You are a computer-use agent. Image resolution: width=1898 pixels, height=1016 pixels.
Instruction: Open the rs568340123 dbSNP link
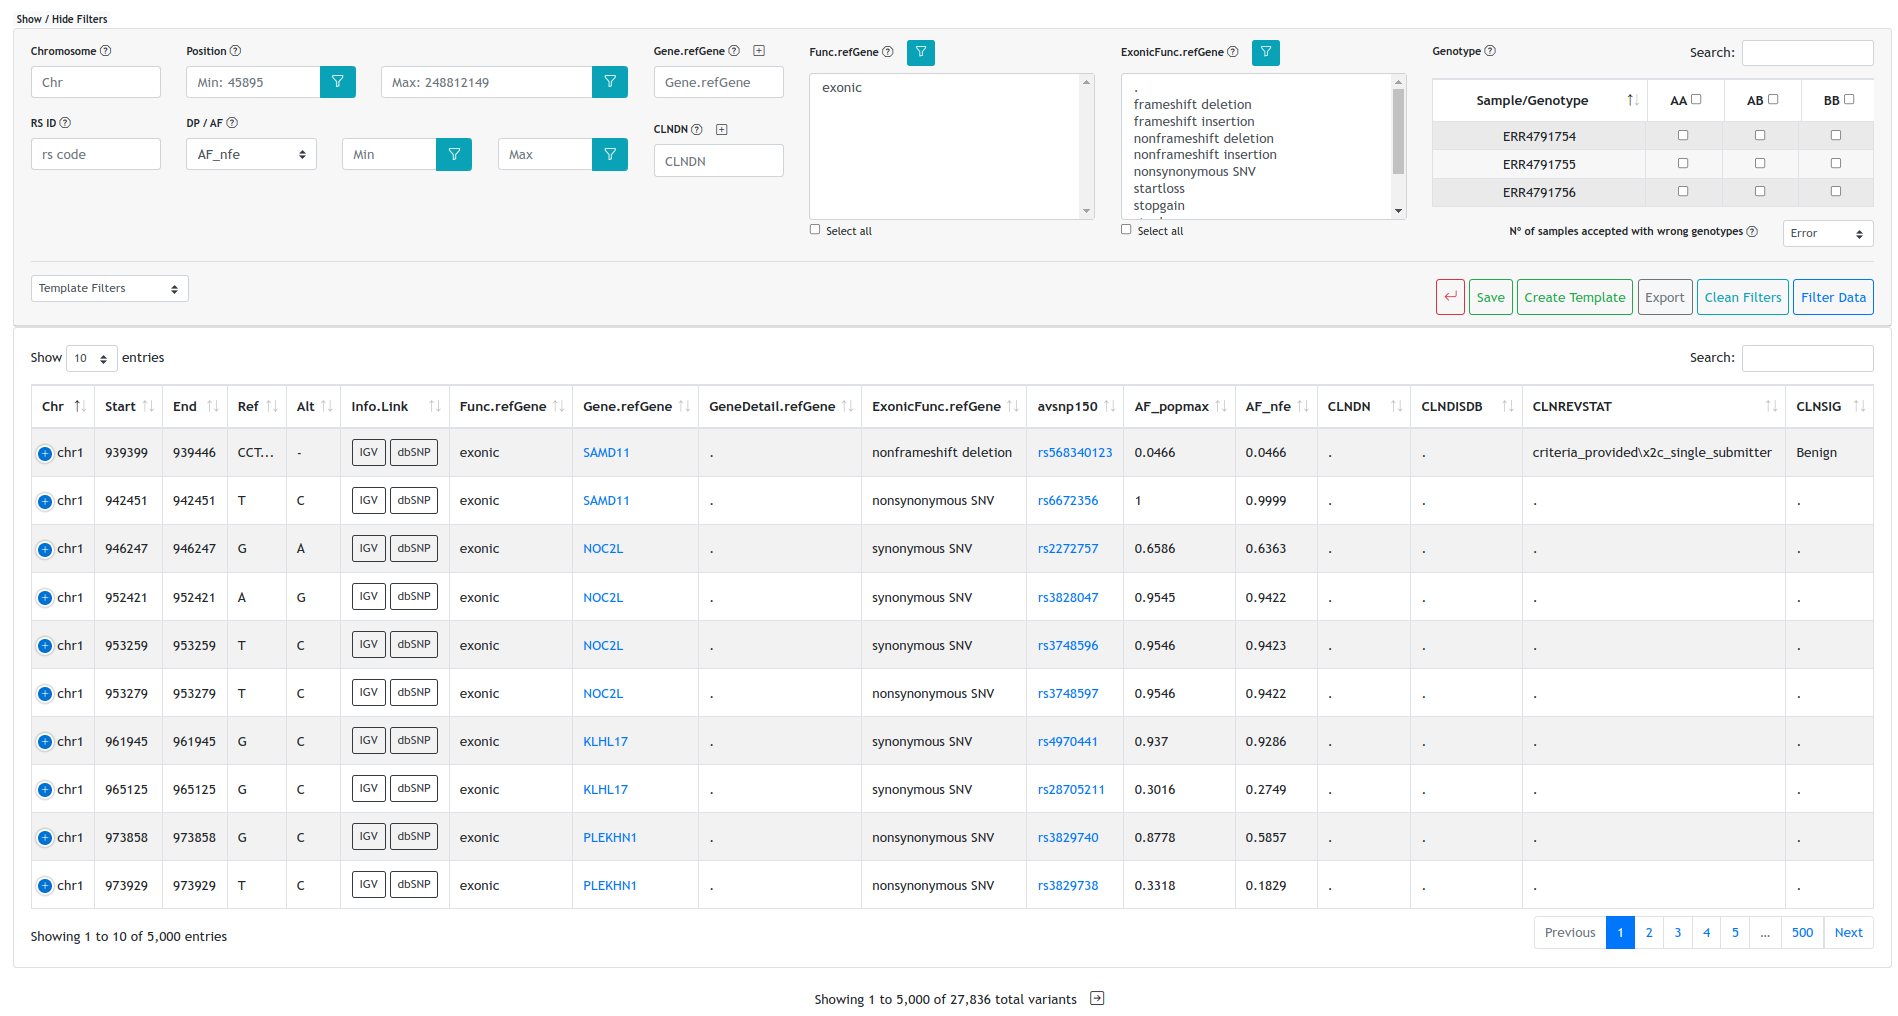(1074, 453)
